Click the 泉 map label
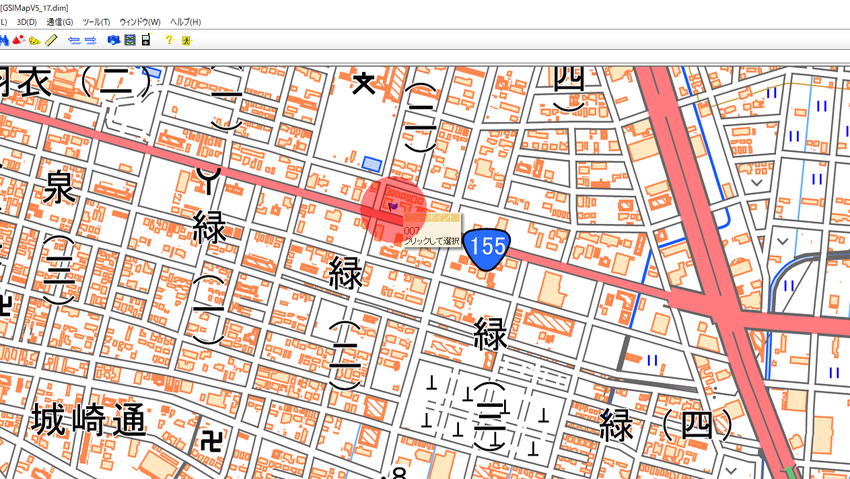The height and width of the screenshot is (479, 850). [59, 186]
